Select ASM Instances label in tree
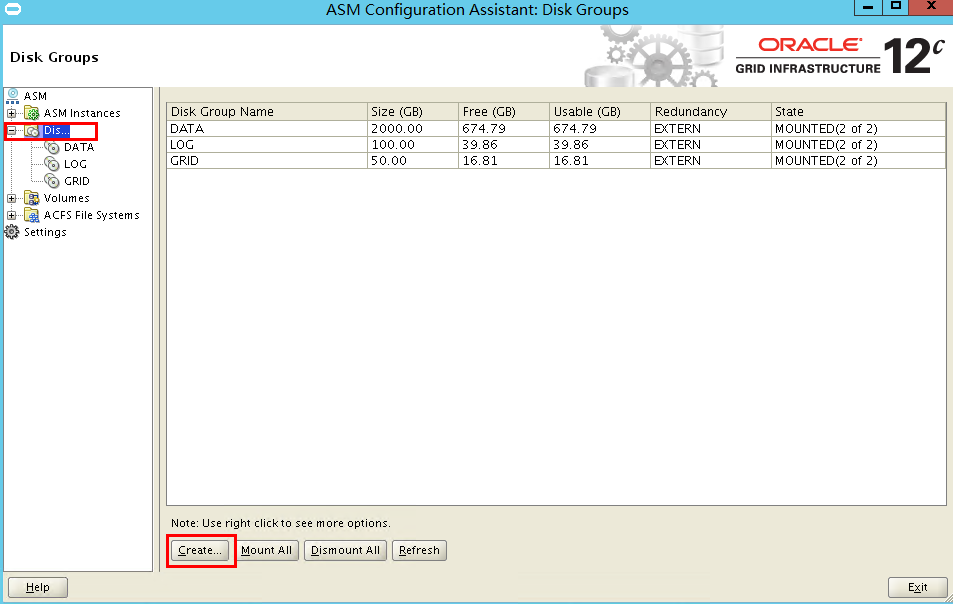 [82, 113]
